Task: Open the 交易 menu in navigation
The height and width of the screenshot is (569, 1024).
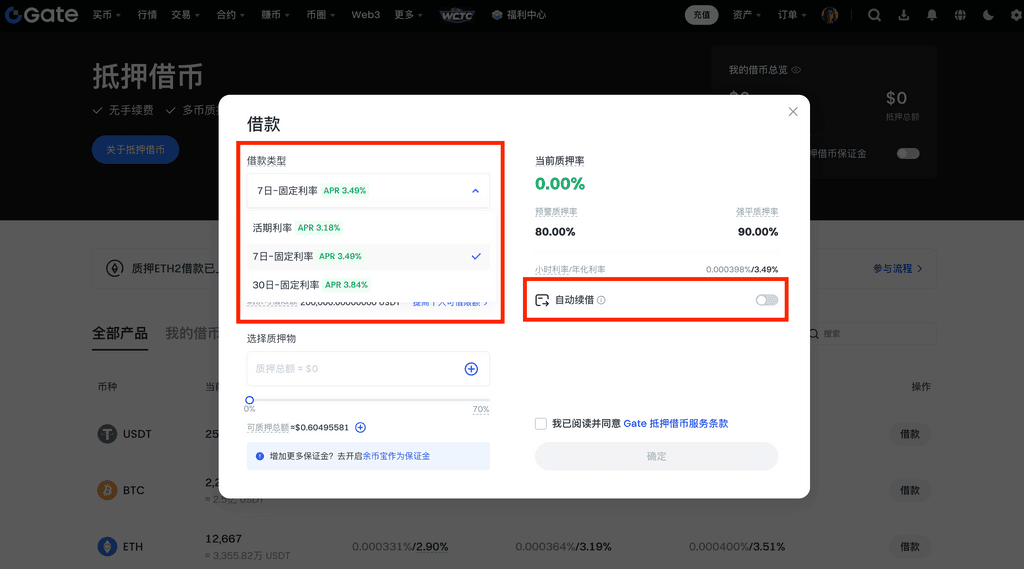Action: pyautogui.click(x=184, y=15)
